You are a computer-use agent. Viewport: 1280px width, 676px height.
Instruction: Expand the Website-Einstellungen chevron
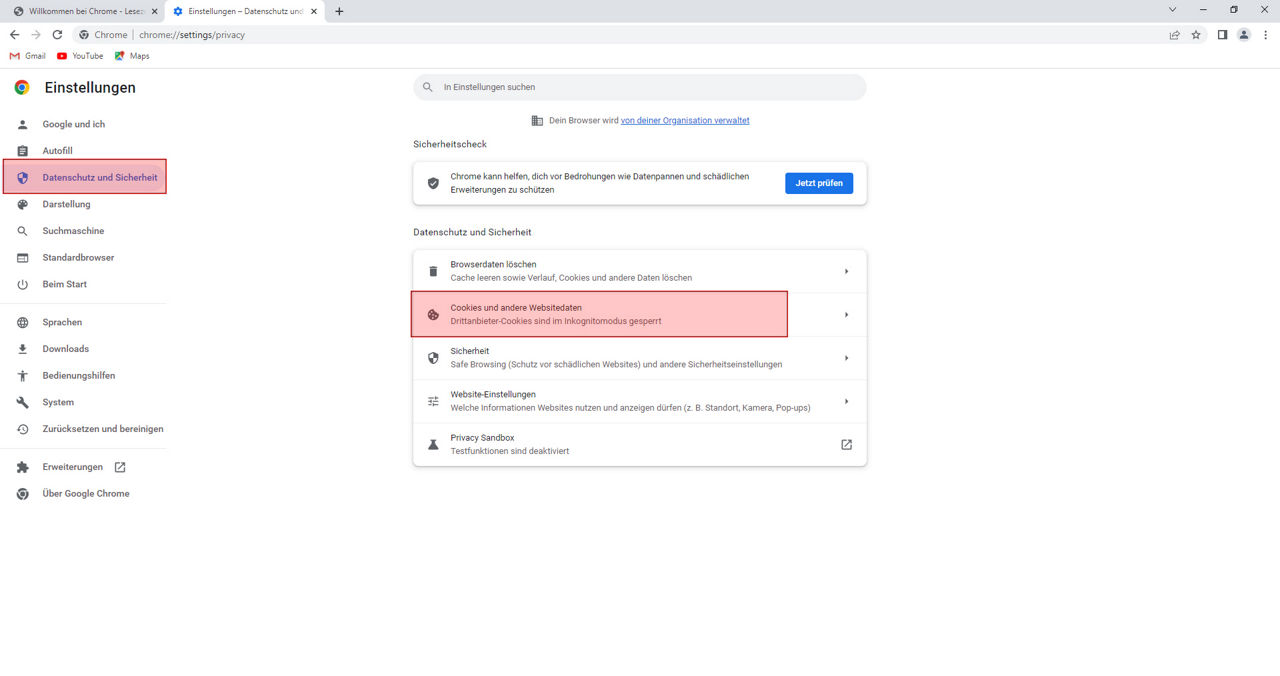pos(847,400)
